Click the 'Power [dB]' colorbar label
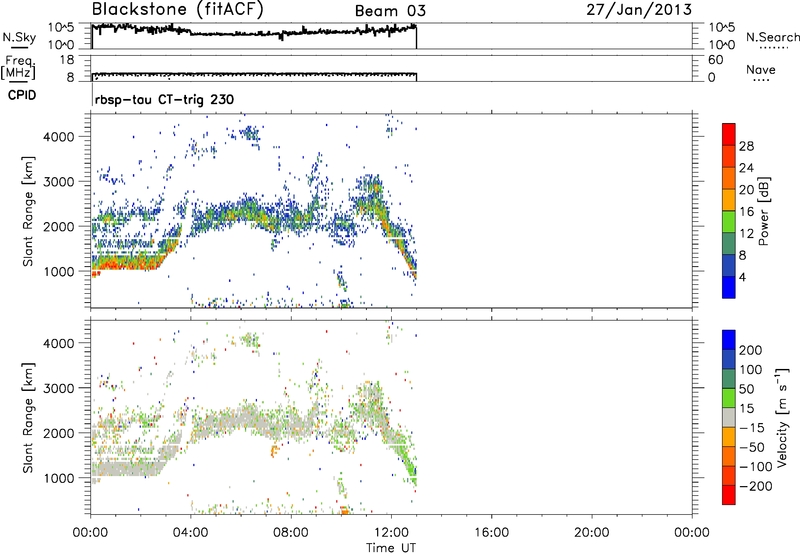 pyautogui.click(x=764, y=211)
